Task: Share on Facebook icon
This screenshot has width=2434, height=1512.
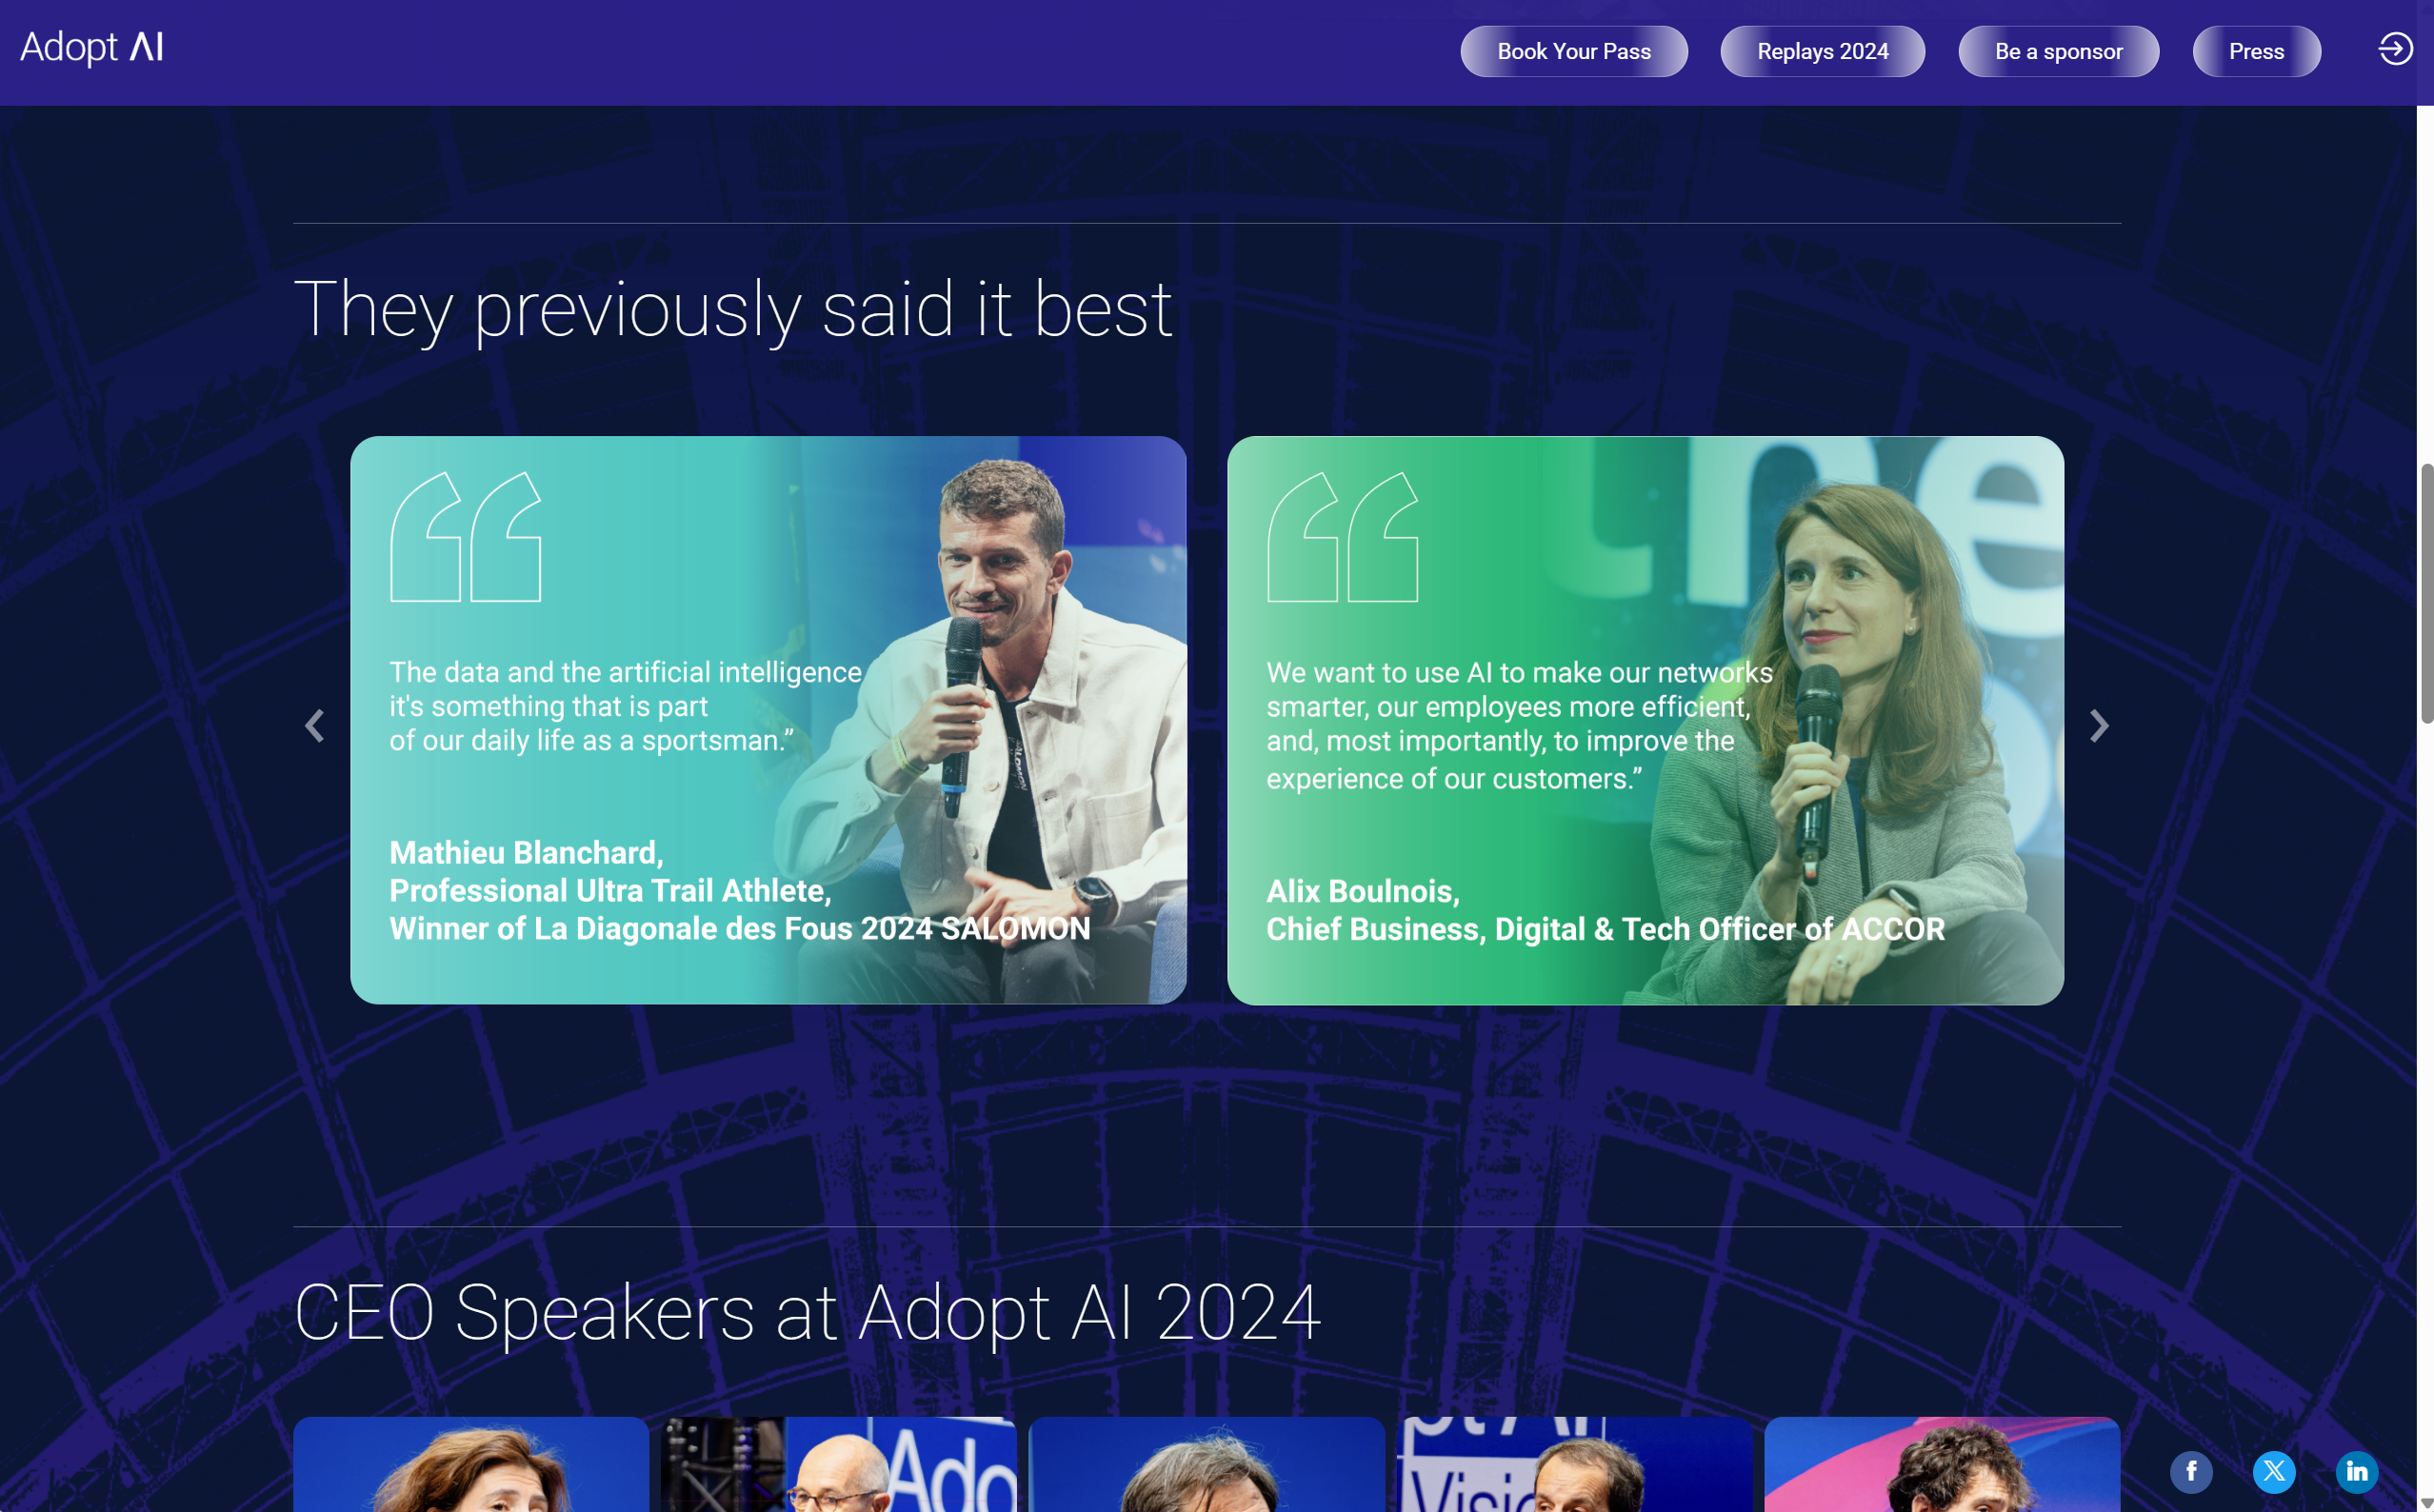Action: tap(2191, 1472)
